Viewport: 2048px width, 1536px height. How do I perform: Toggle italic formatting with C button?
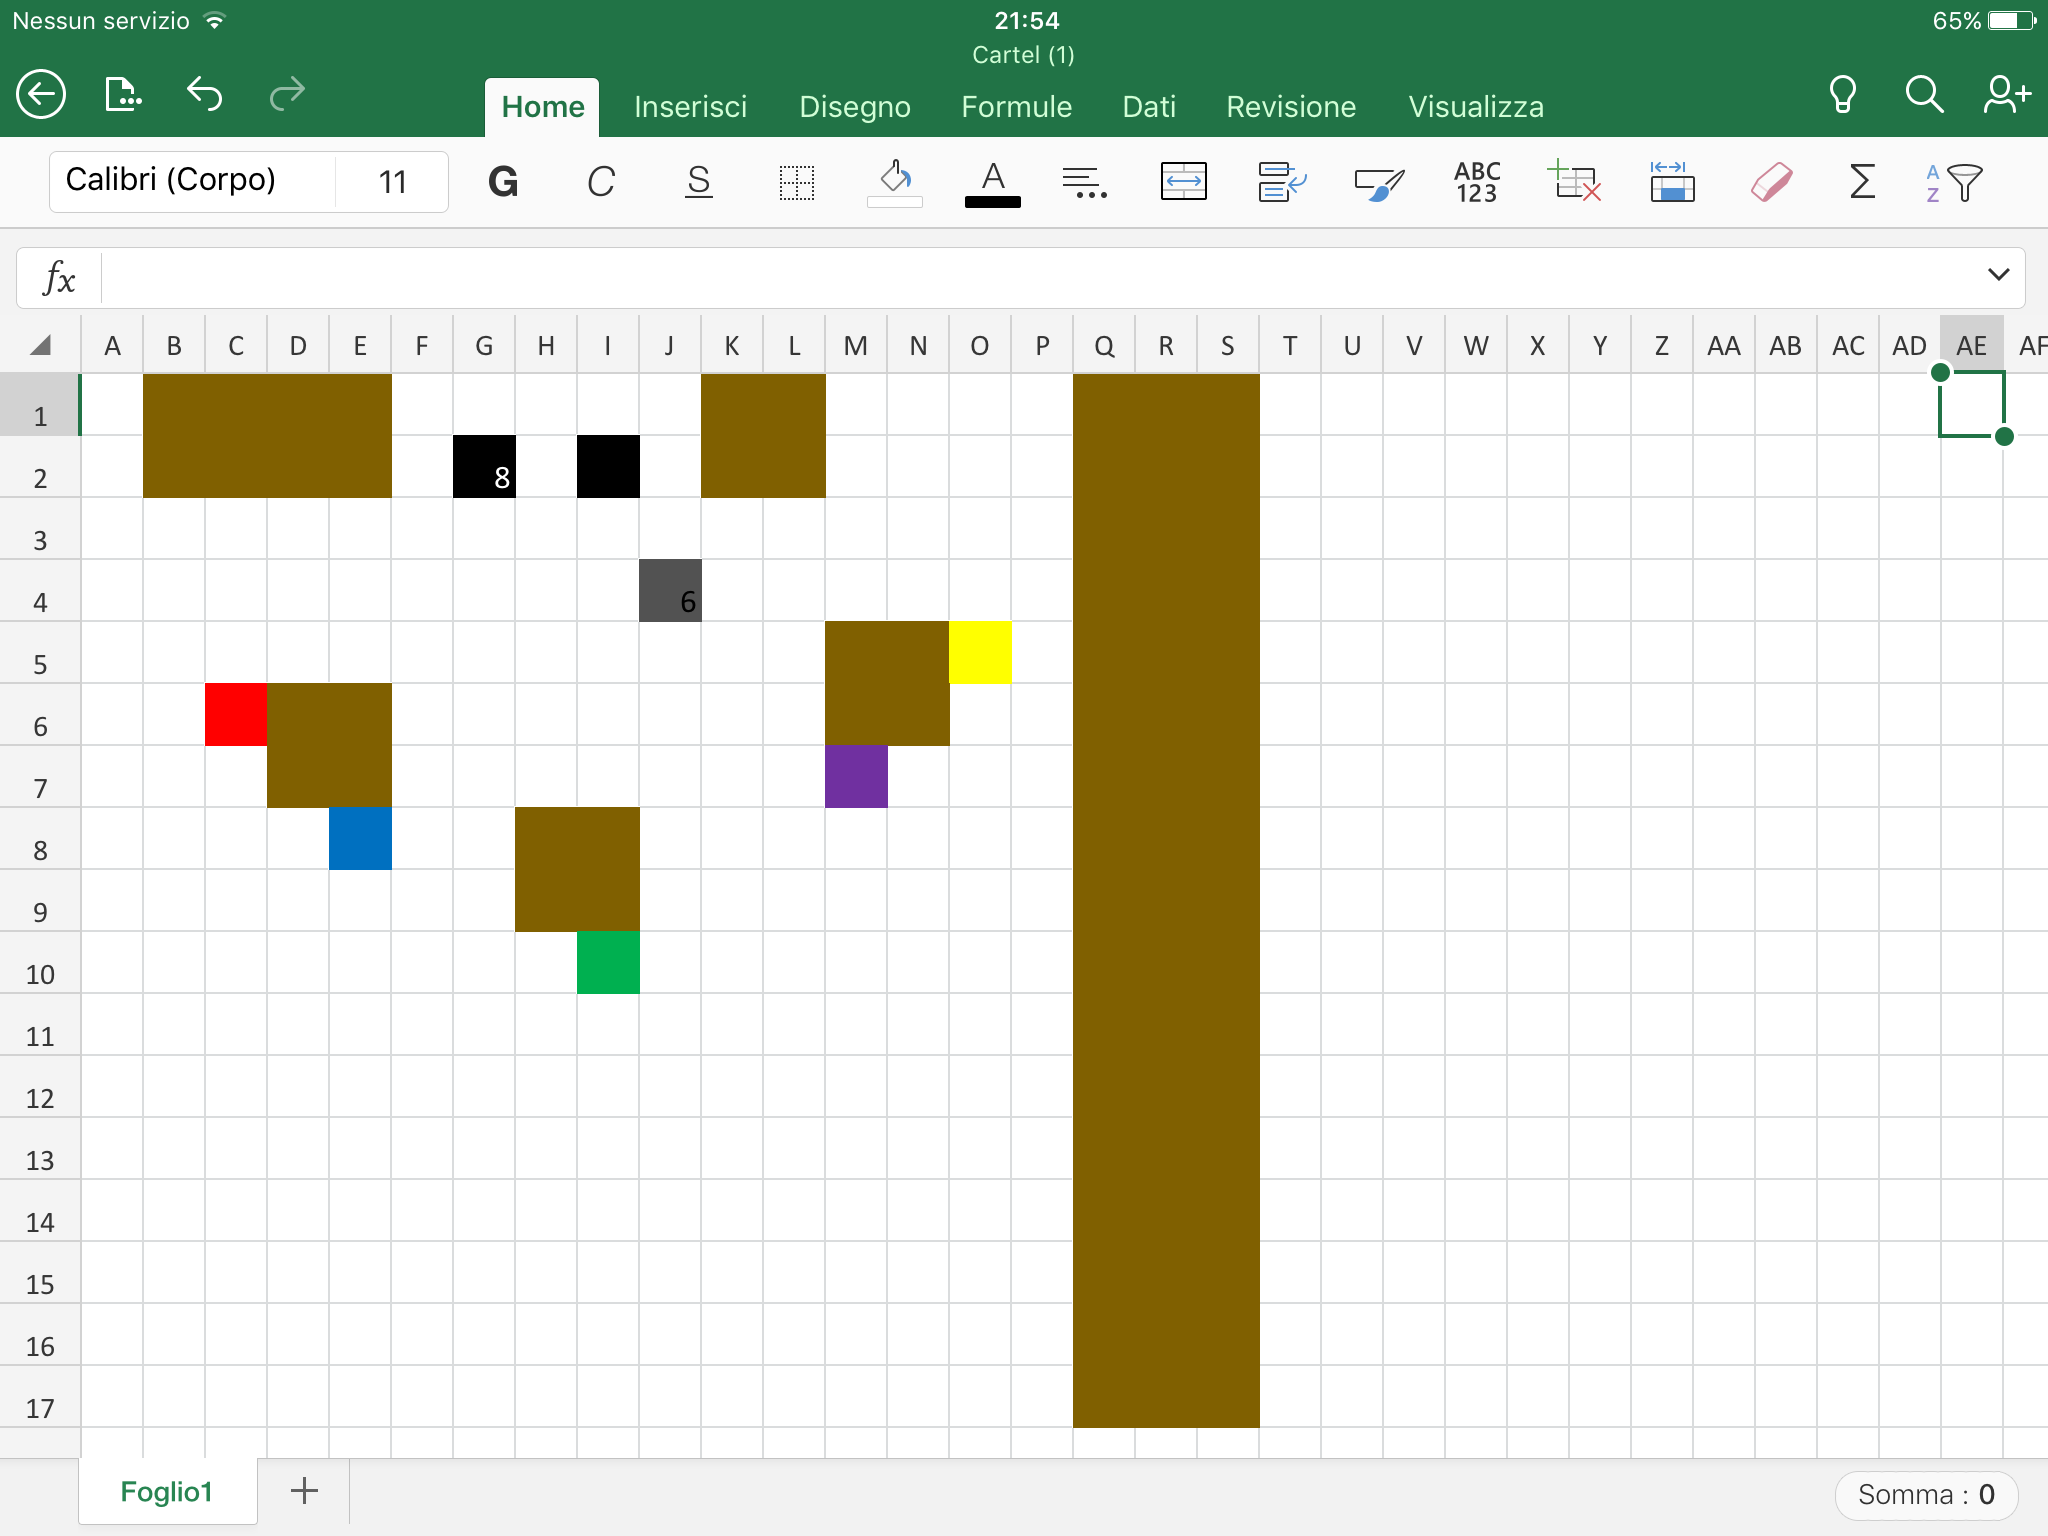(x=600, y=182)
